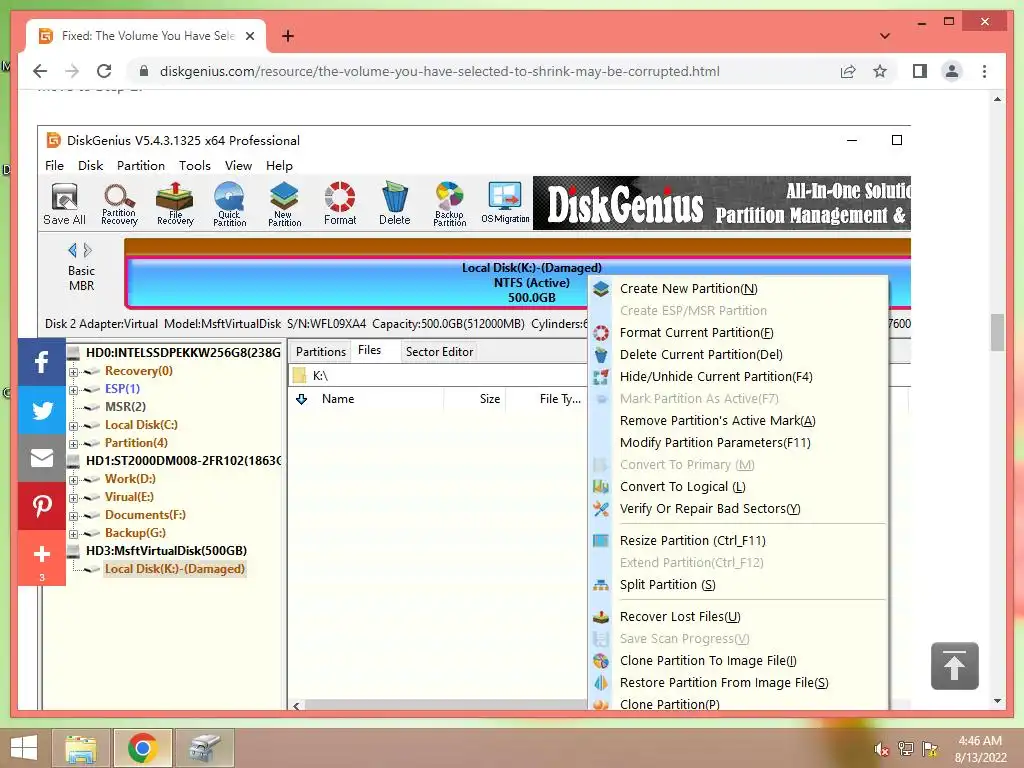Click Chrome icon in taskbar
The height and width of the screenshot is (768, 1024).
tap(142, 748)
